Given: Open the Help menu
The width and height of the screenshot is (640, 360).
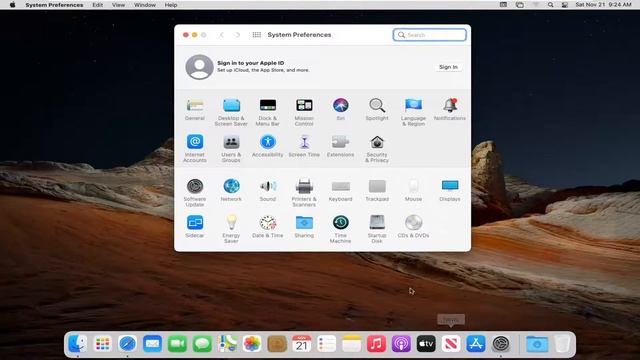Looking at the screenshot, I should click(x=171, y=5).
